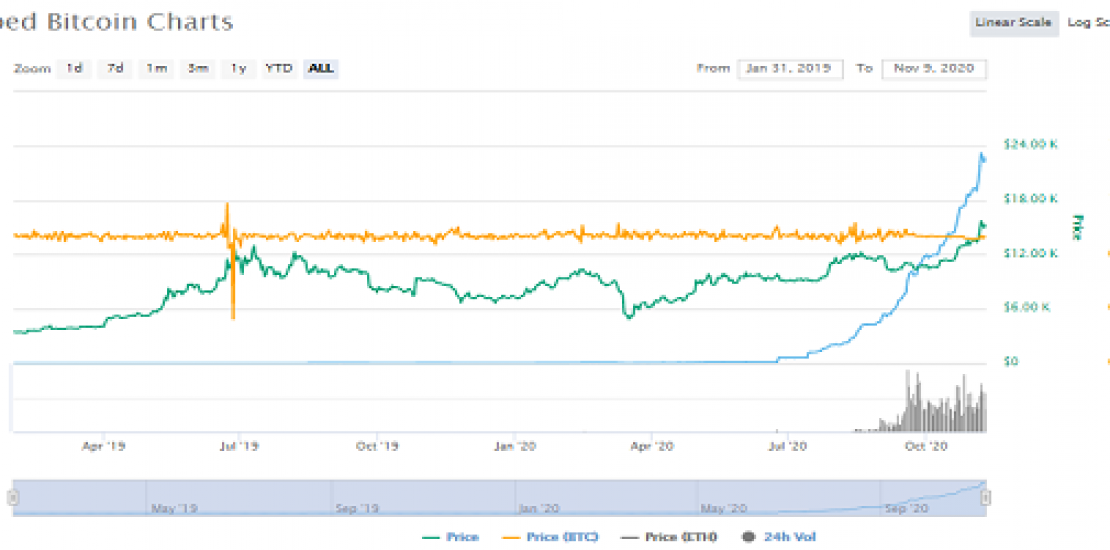Screen dimensions: 1110x550
Task: Zoom the chart to YTD
Action: (x=278, y=68)
